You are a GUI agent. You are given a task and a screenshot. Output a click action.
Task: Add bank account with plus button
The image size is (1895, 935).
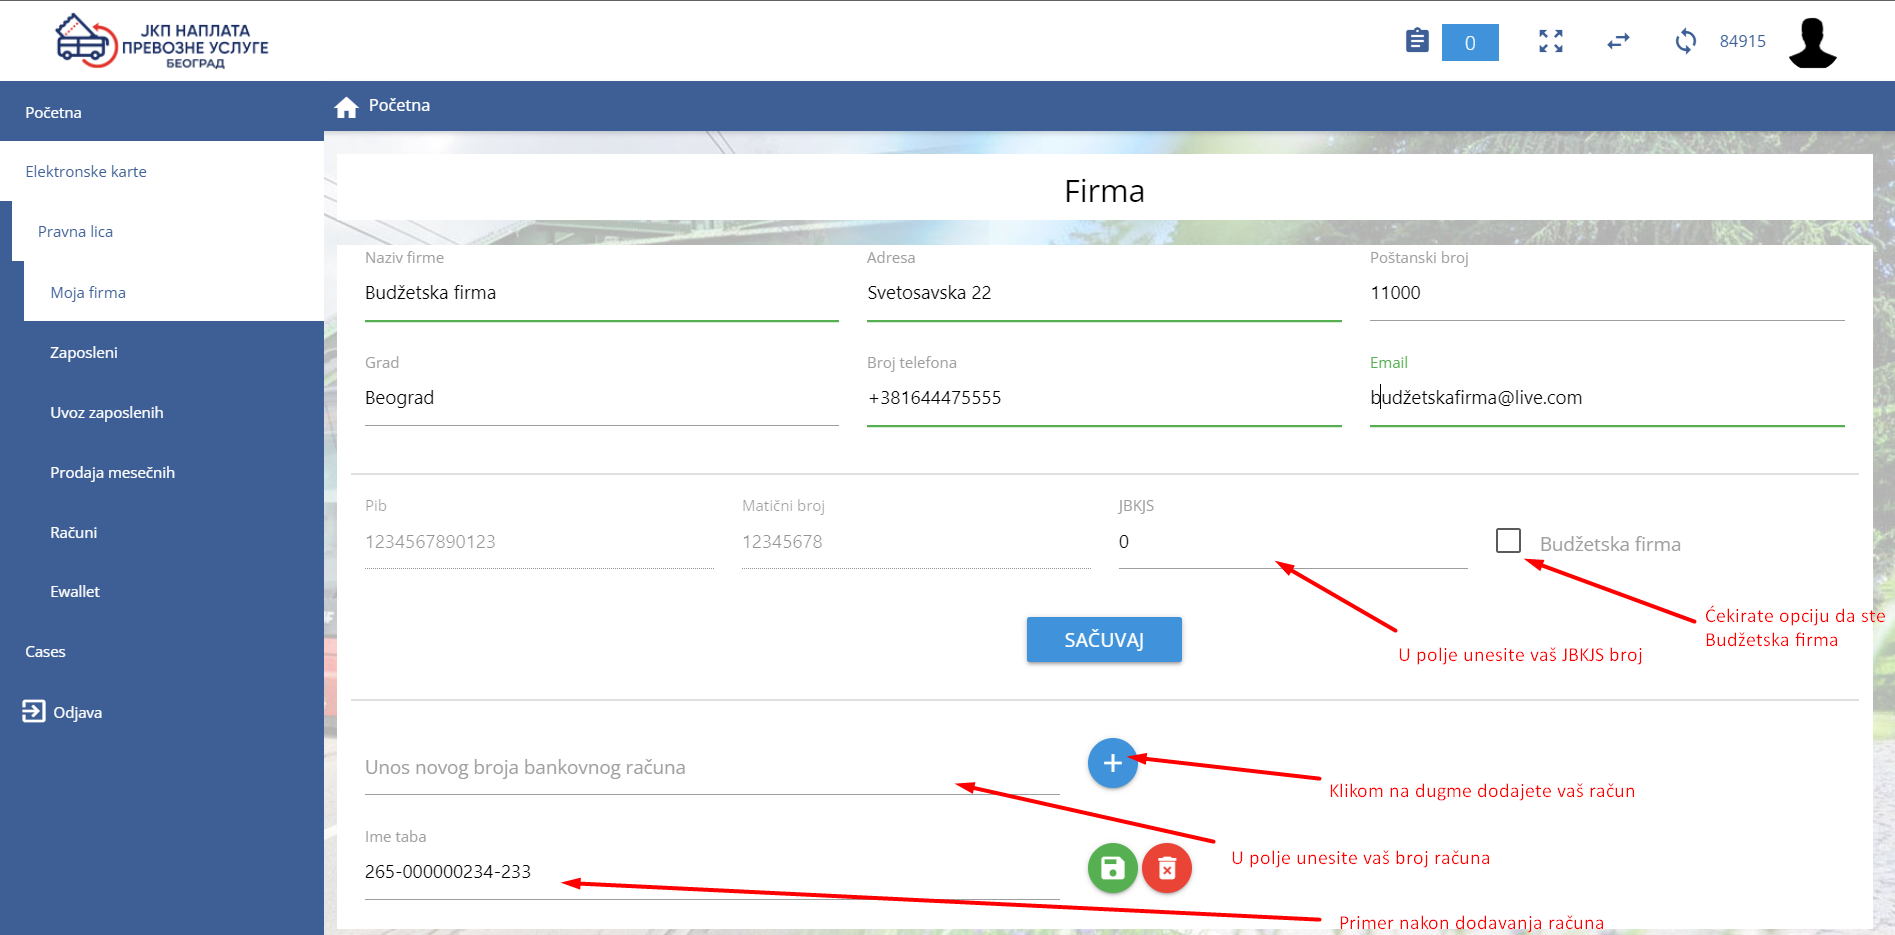[1112, 764]
